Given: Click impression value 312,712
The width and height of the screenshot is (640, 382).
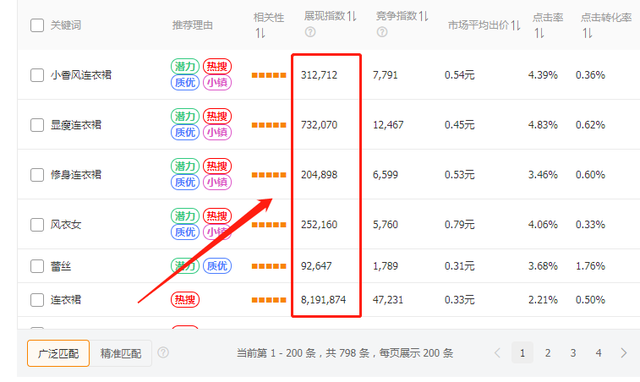Looking at the screenshot, I should click(x=319, y=75).
